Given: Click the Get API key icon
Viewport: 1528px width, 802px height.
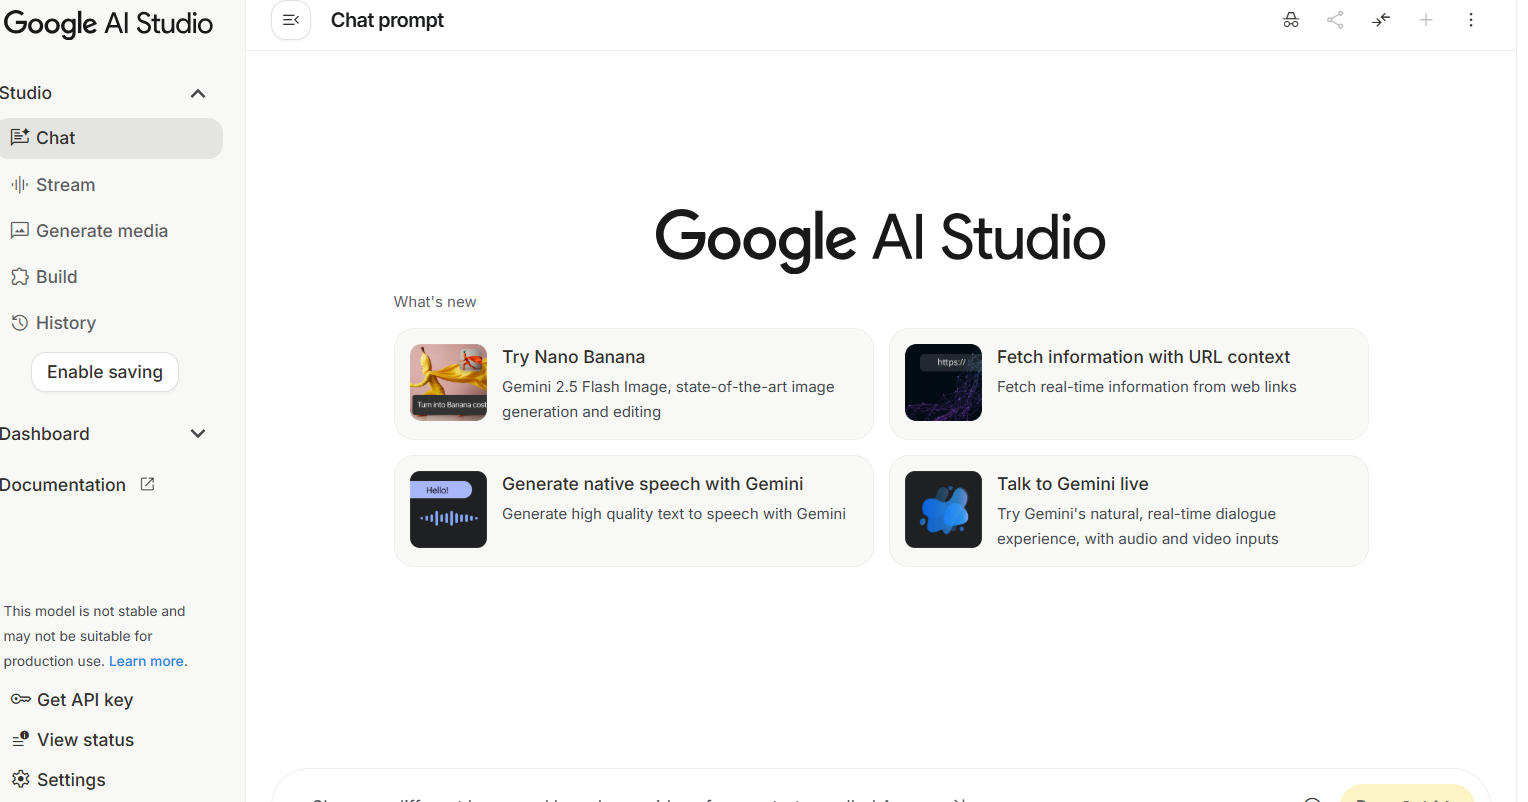Looking at the screenshot, I should pyautogui.click(x=20, y=700).
